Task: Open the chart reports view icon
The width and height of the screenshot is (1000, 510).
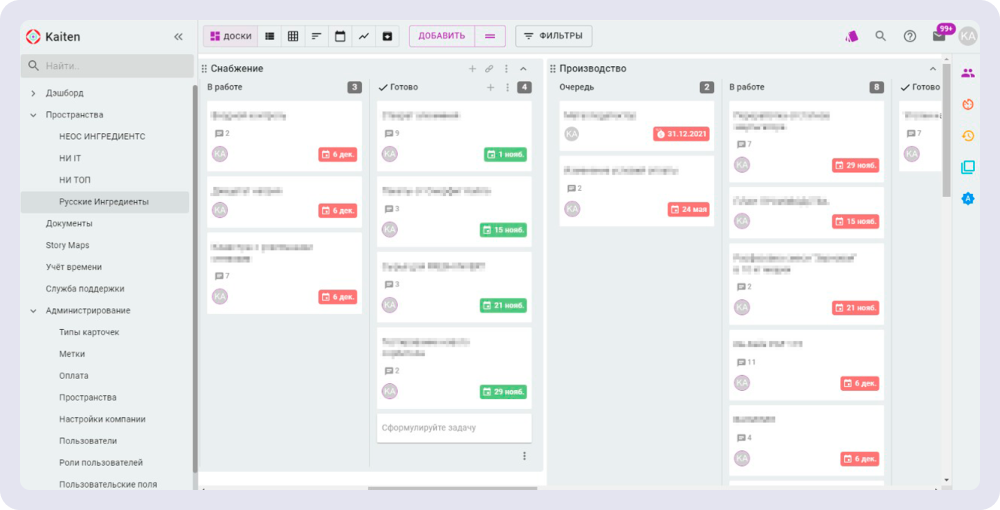Action: click(x=364, y=36)
